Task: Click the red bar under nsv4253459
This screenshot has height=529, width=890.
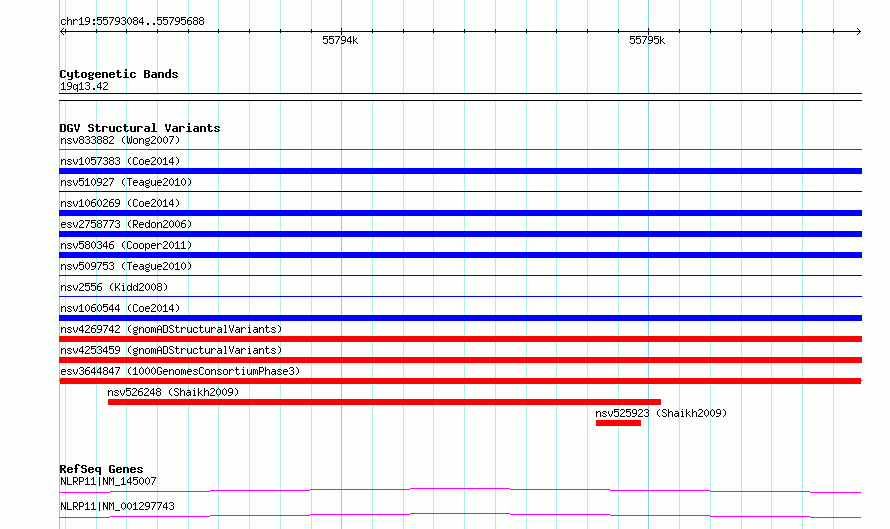Action: pos(460,360)
